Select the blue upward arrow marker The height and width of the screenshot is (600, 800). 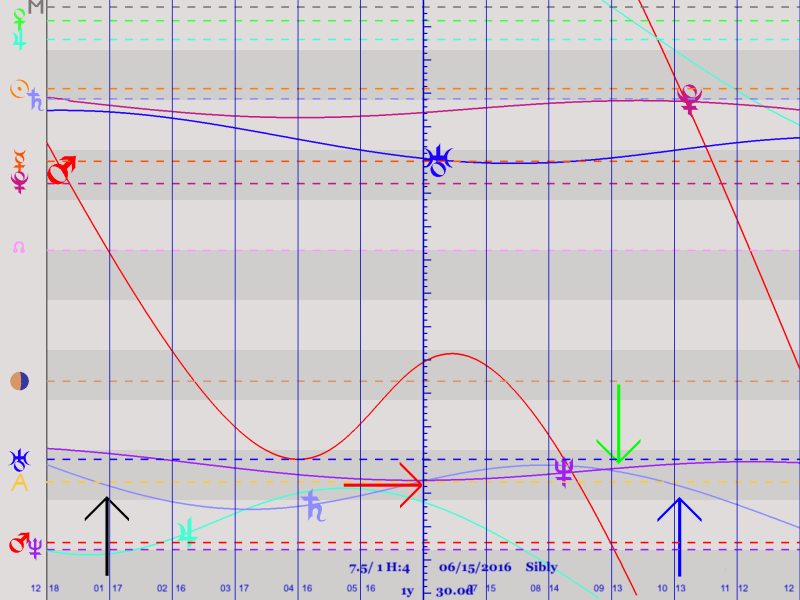click(x=679, y=535)
